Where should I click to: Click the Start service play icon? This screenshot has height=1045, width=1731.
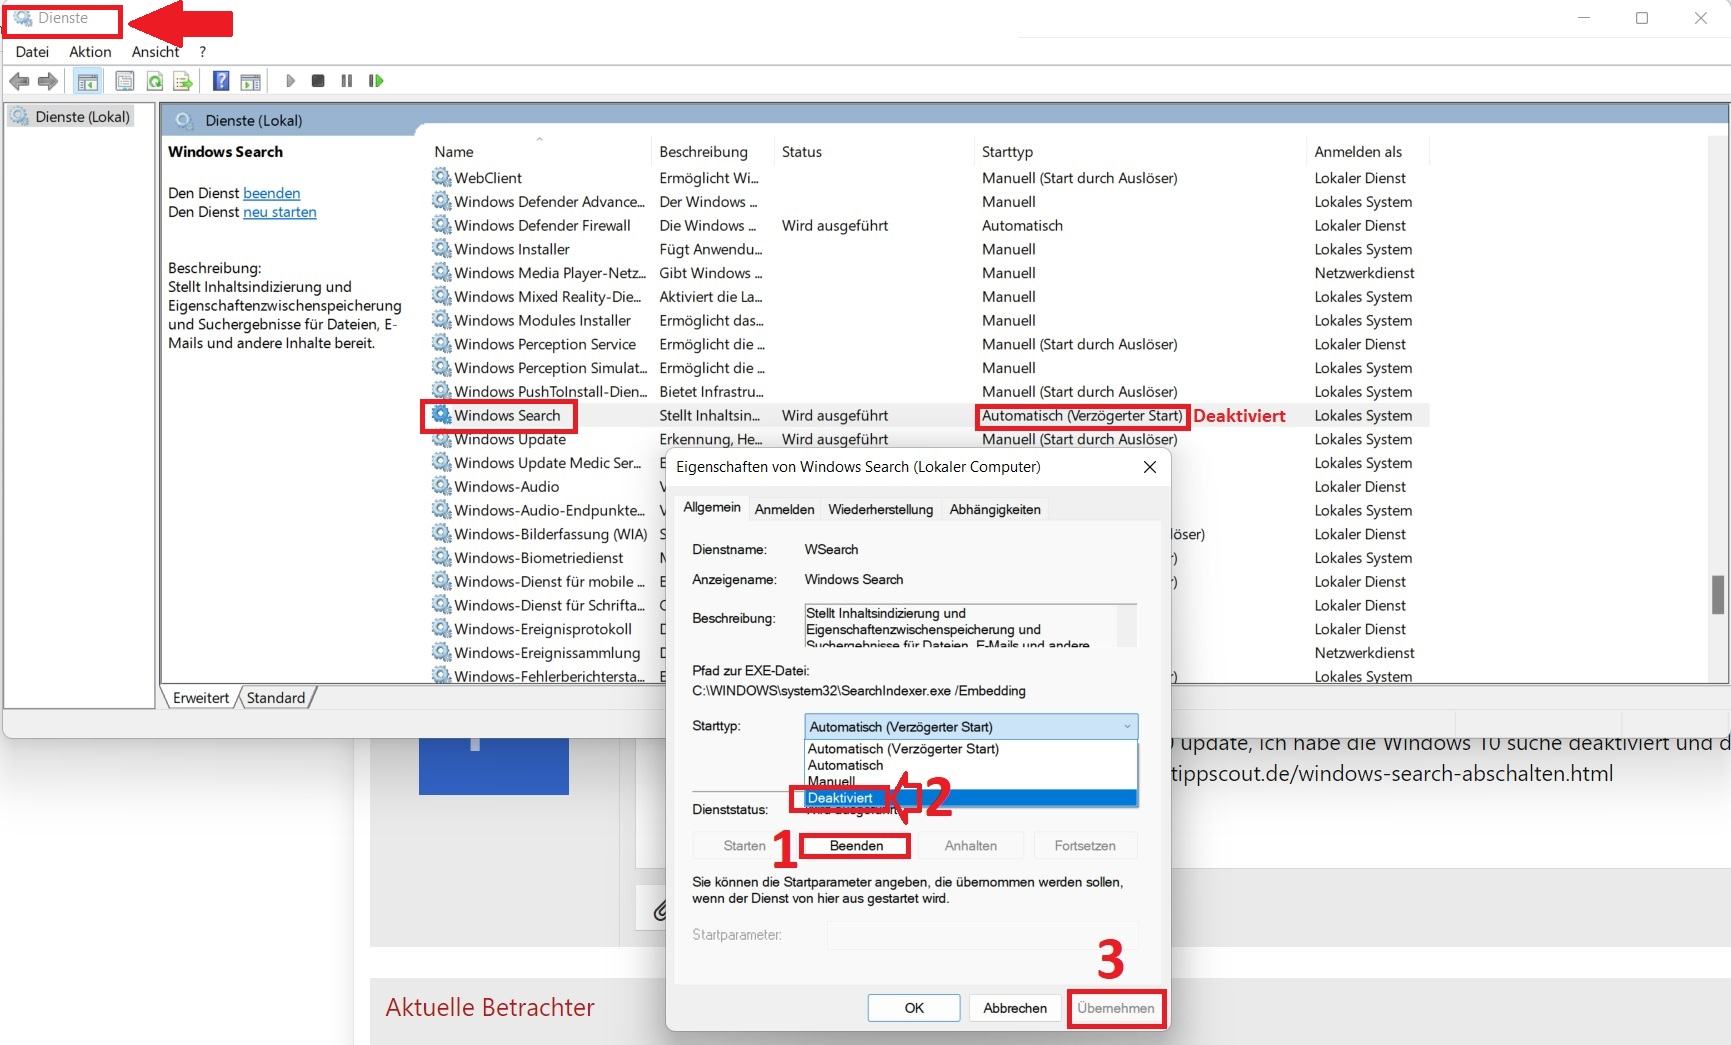coord(290,81)
